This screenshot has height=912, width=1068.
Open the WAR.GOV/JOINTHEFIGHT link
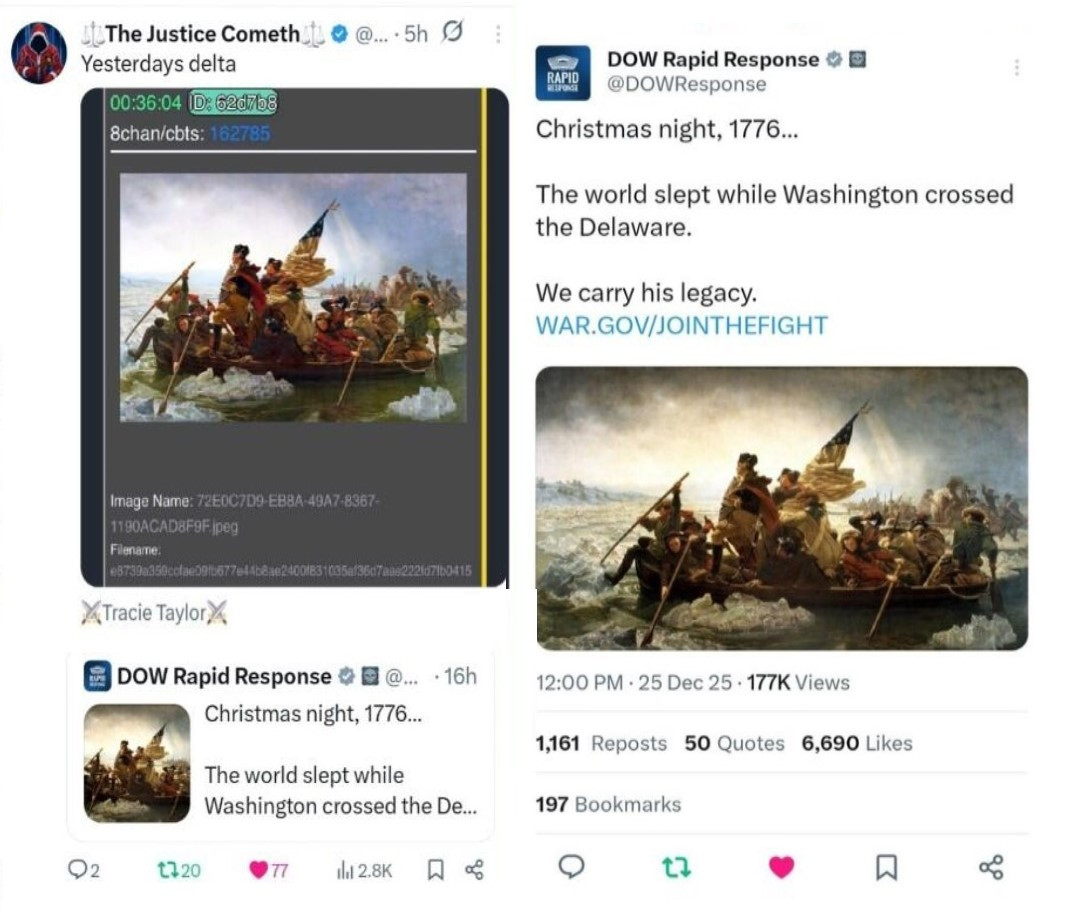point(681,325)
